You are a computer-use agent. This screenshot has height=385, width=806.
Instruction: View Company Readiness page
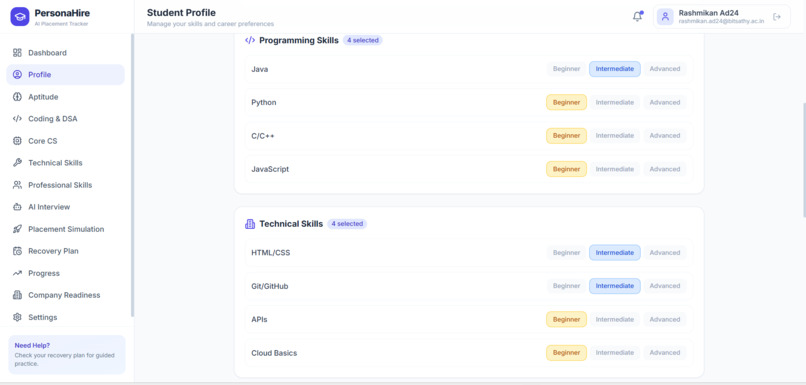click(65, 295)
